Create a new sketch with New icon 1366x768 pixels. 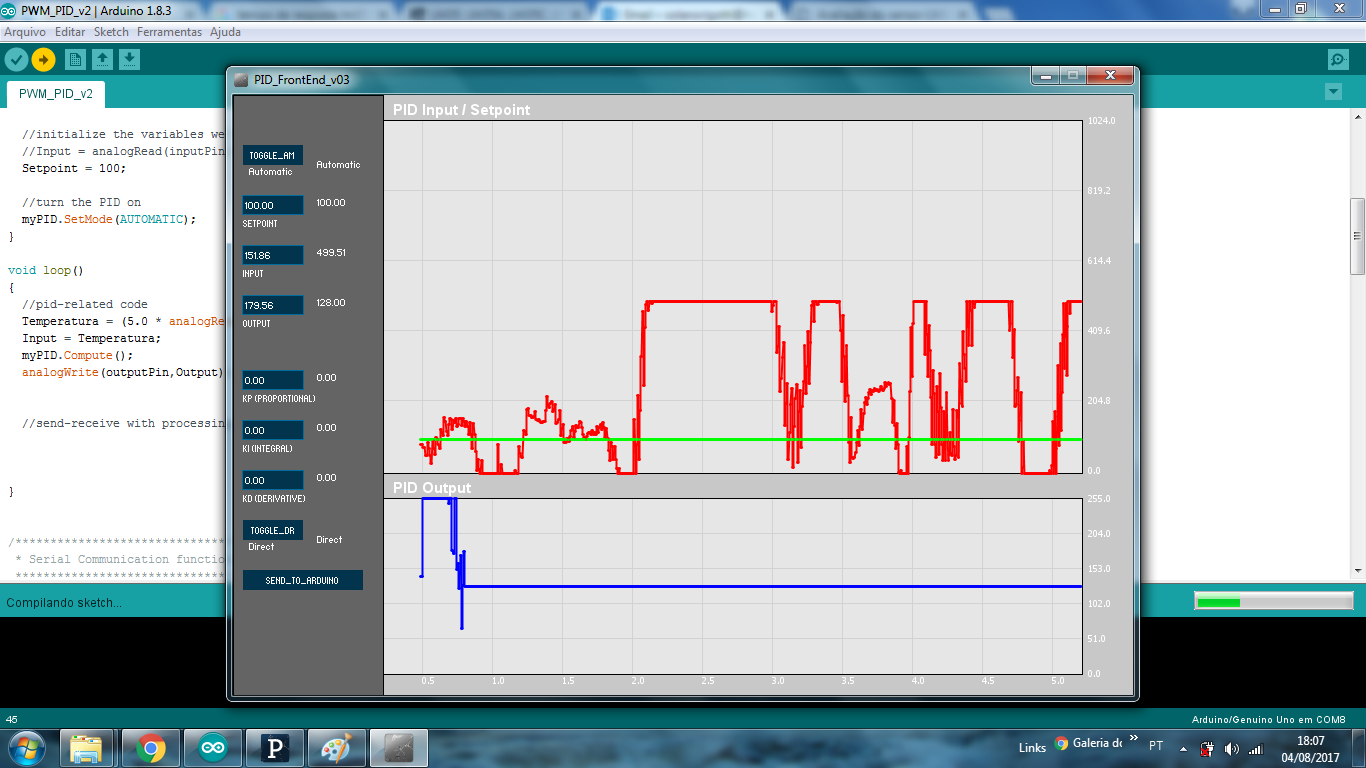coord(75,59)
